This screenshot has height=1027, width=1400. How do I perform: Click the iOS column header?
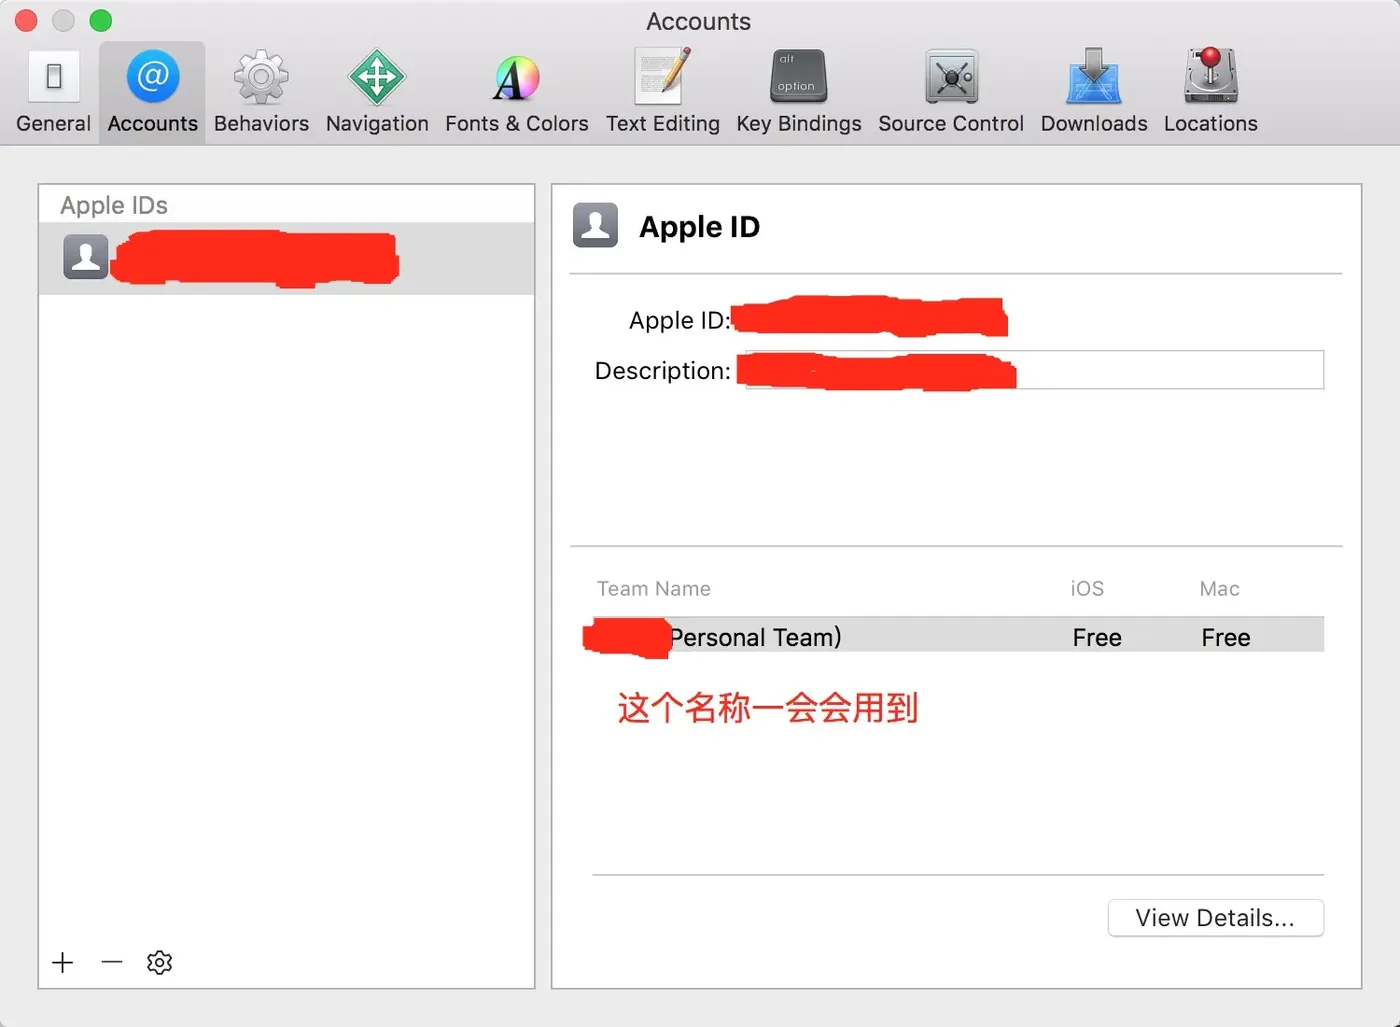1087,589
